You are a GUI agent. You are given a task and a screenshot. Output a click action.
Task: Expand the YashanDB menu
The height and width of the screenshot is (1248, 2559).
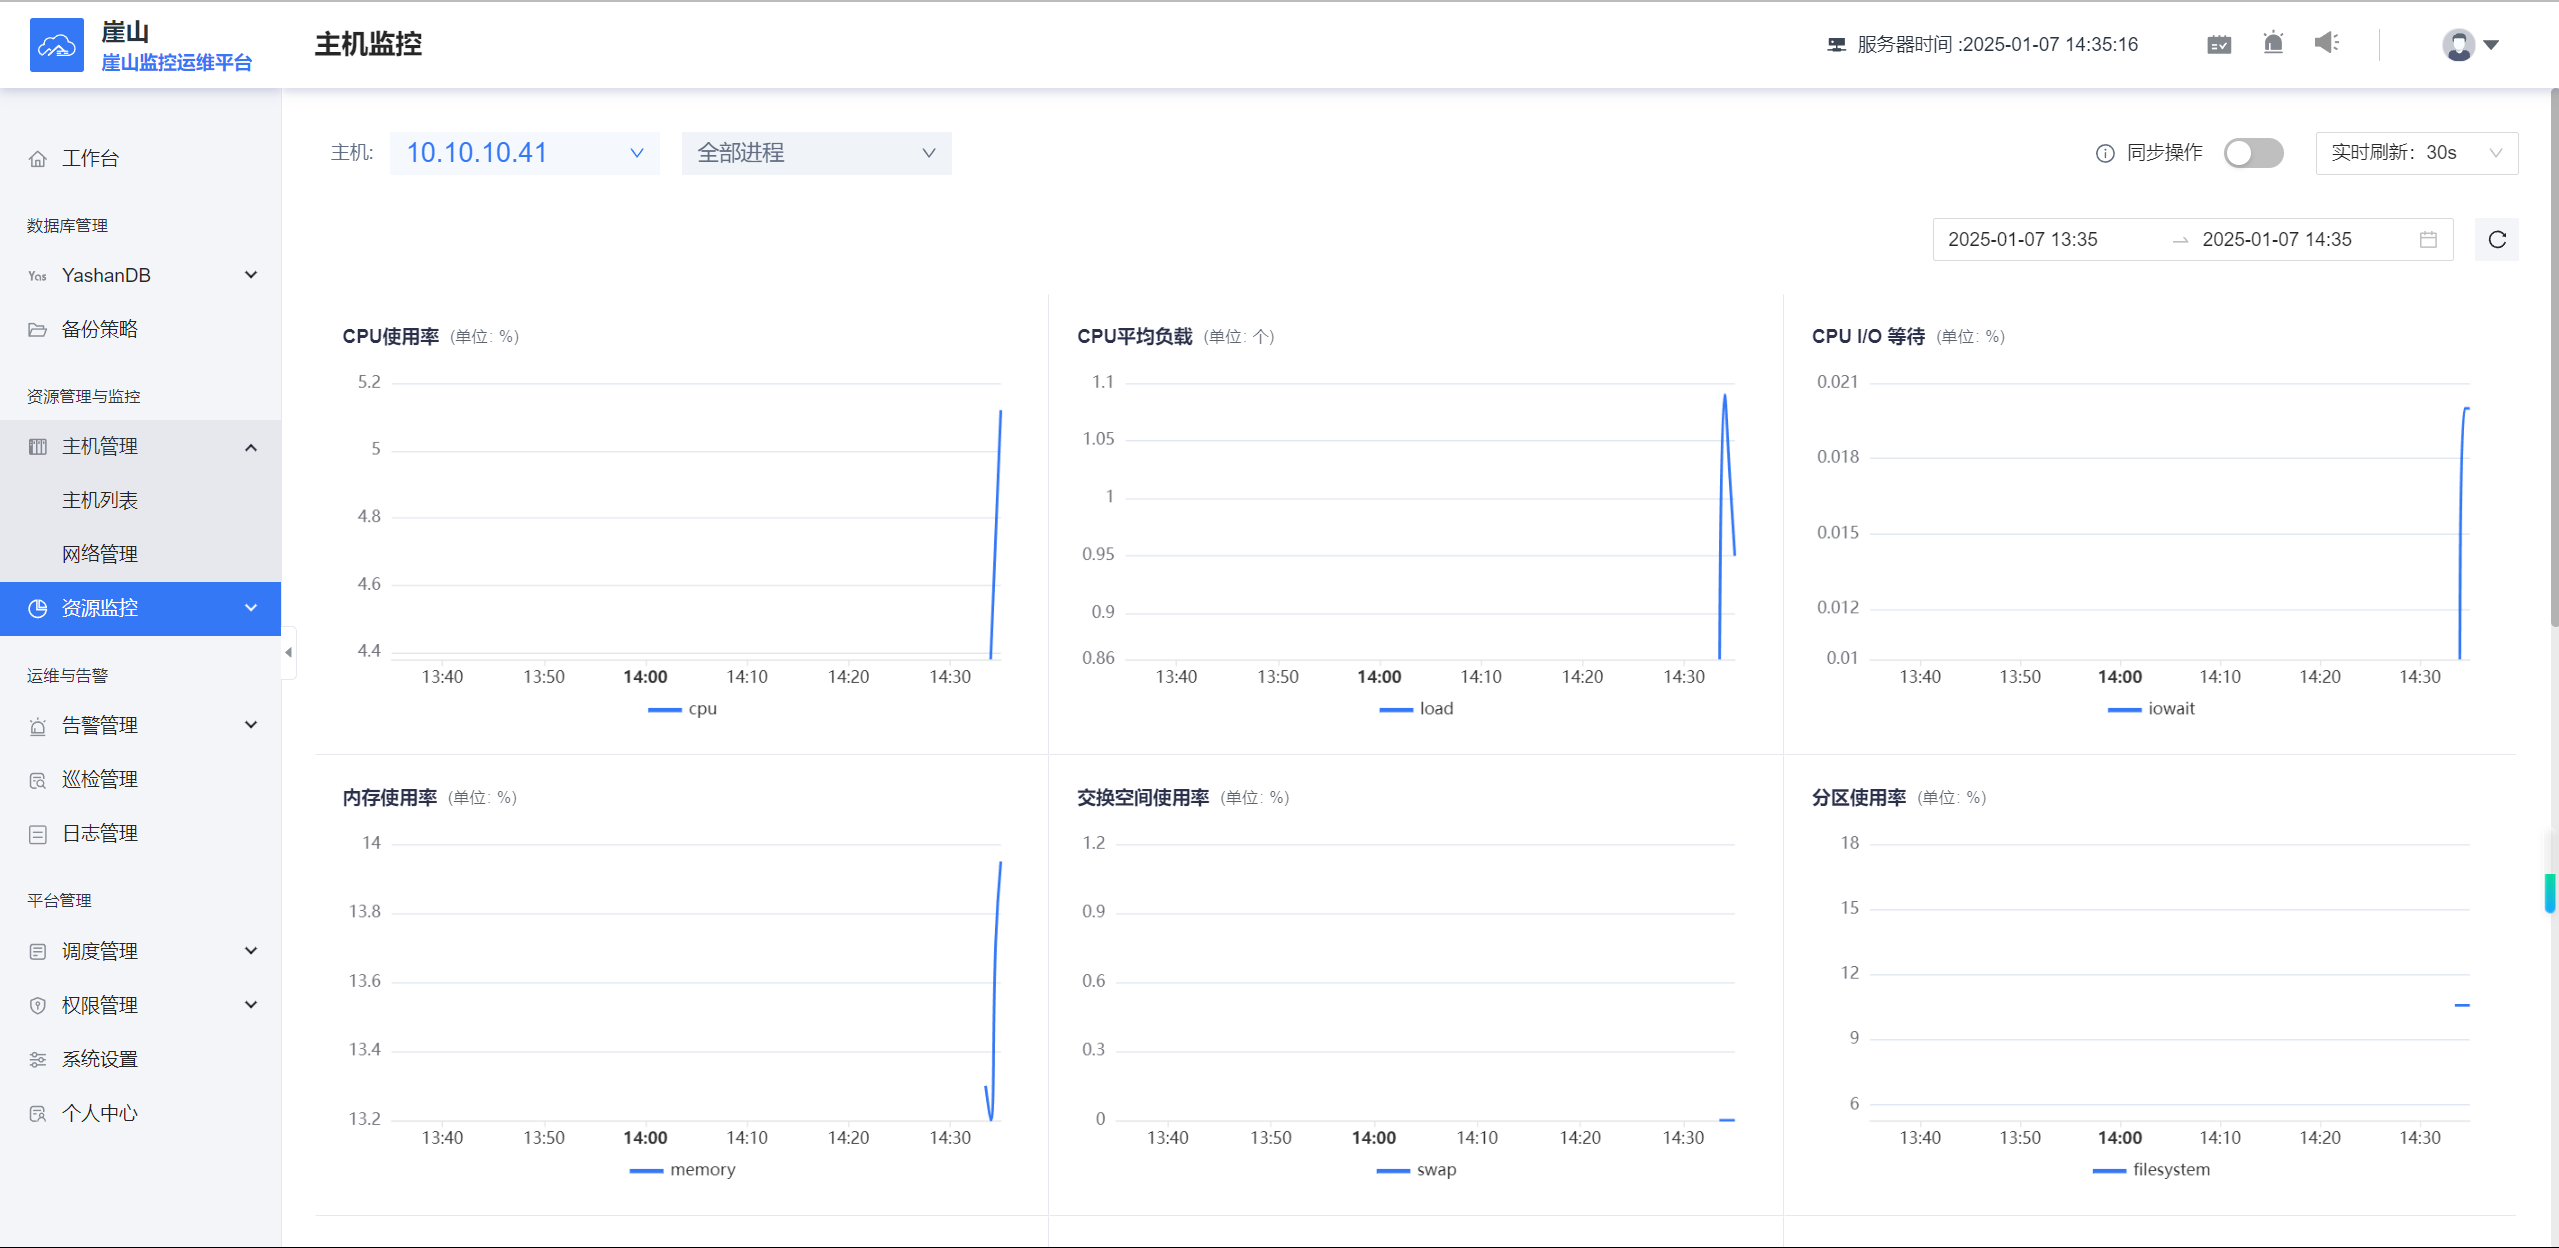(140, 275)
